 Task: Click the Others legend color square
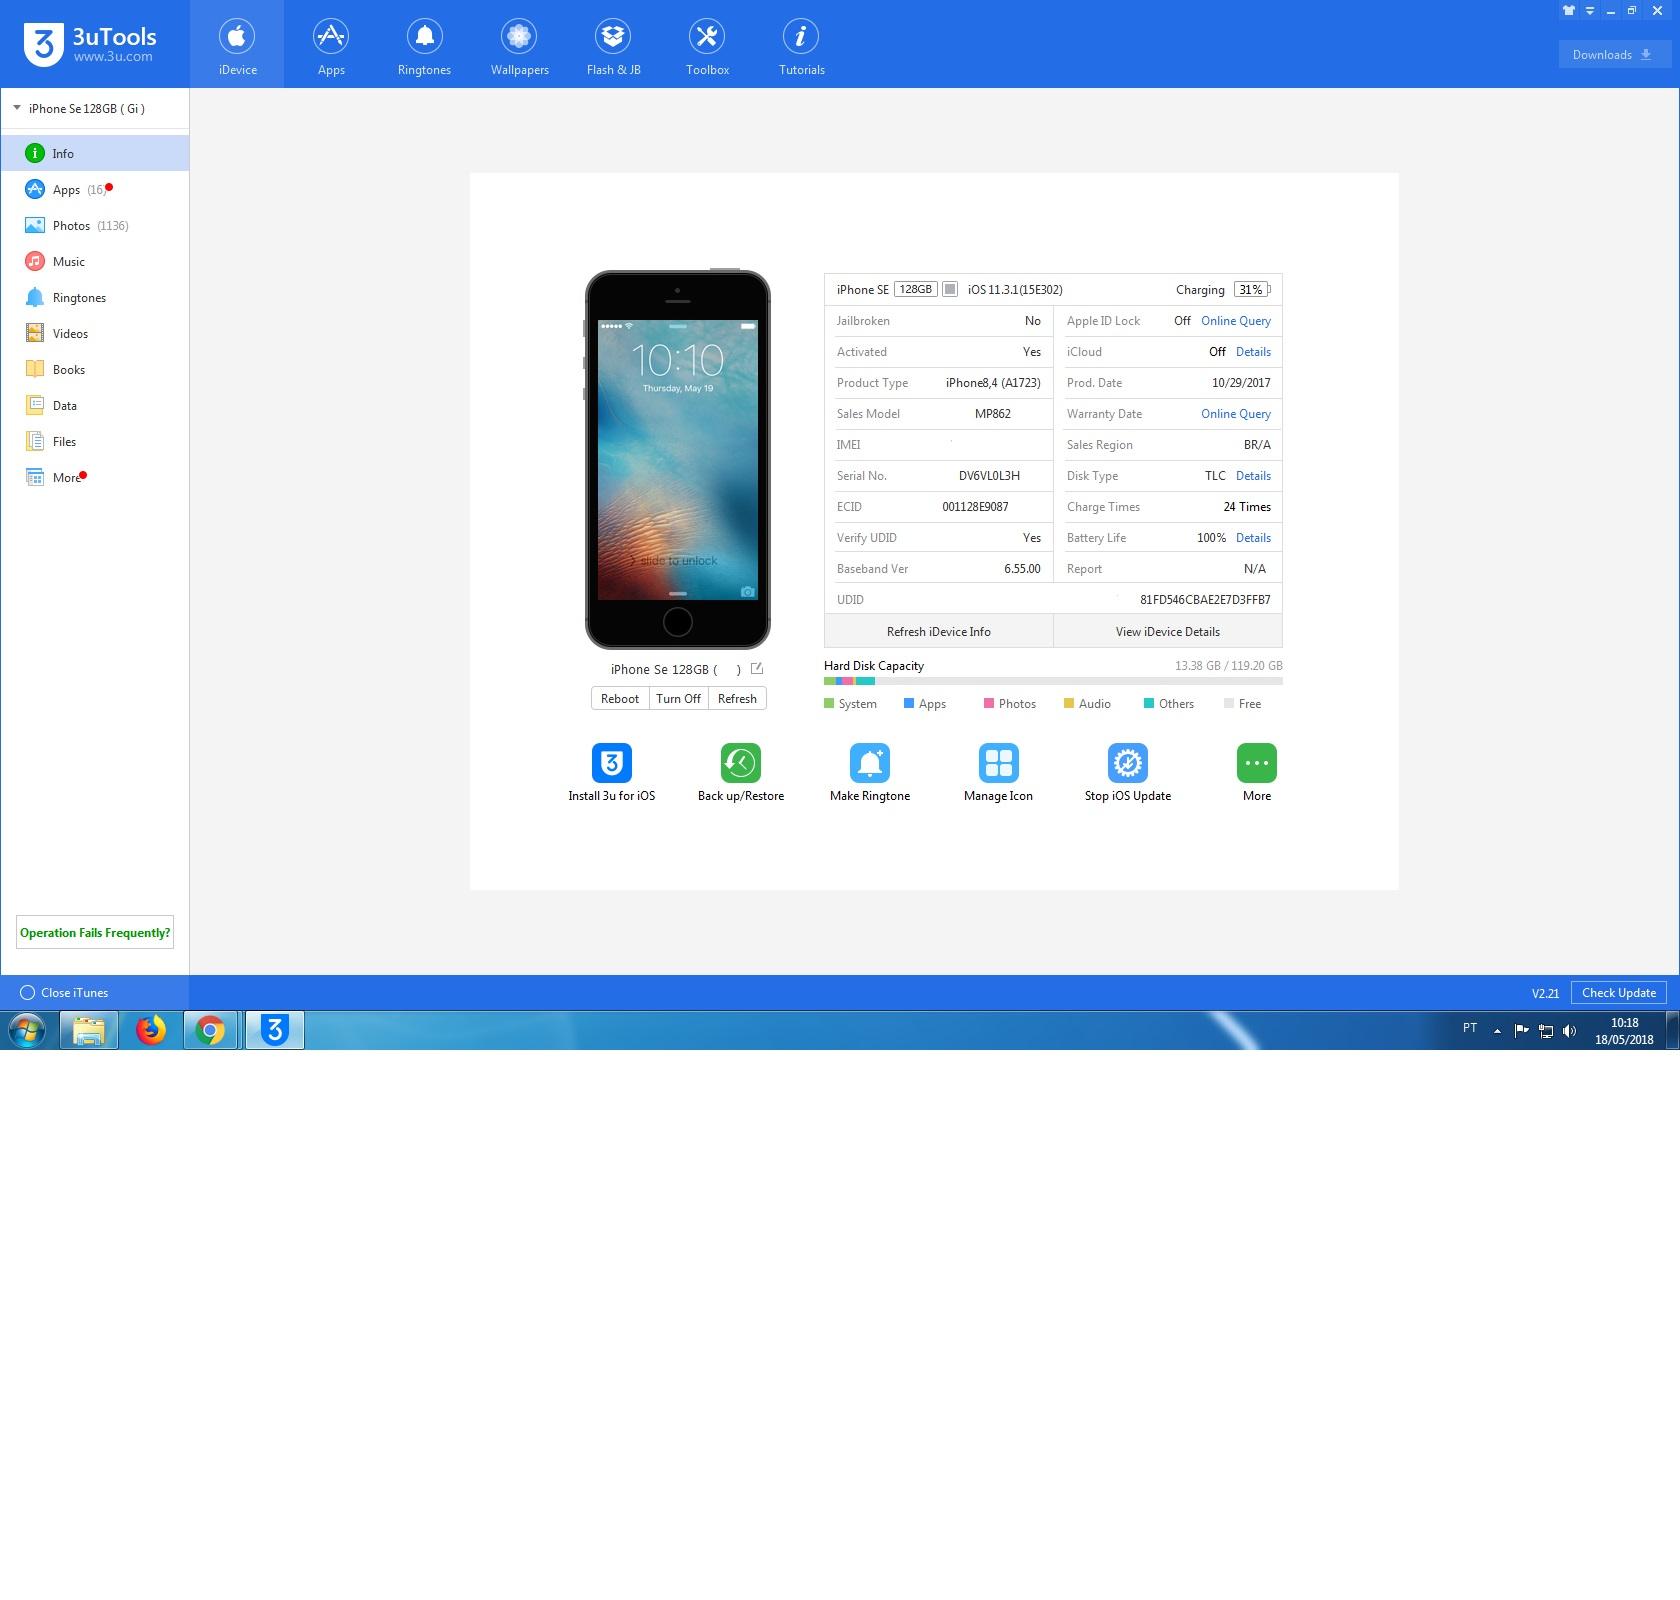[1149, 703]
